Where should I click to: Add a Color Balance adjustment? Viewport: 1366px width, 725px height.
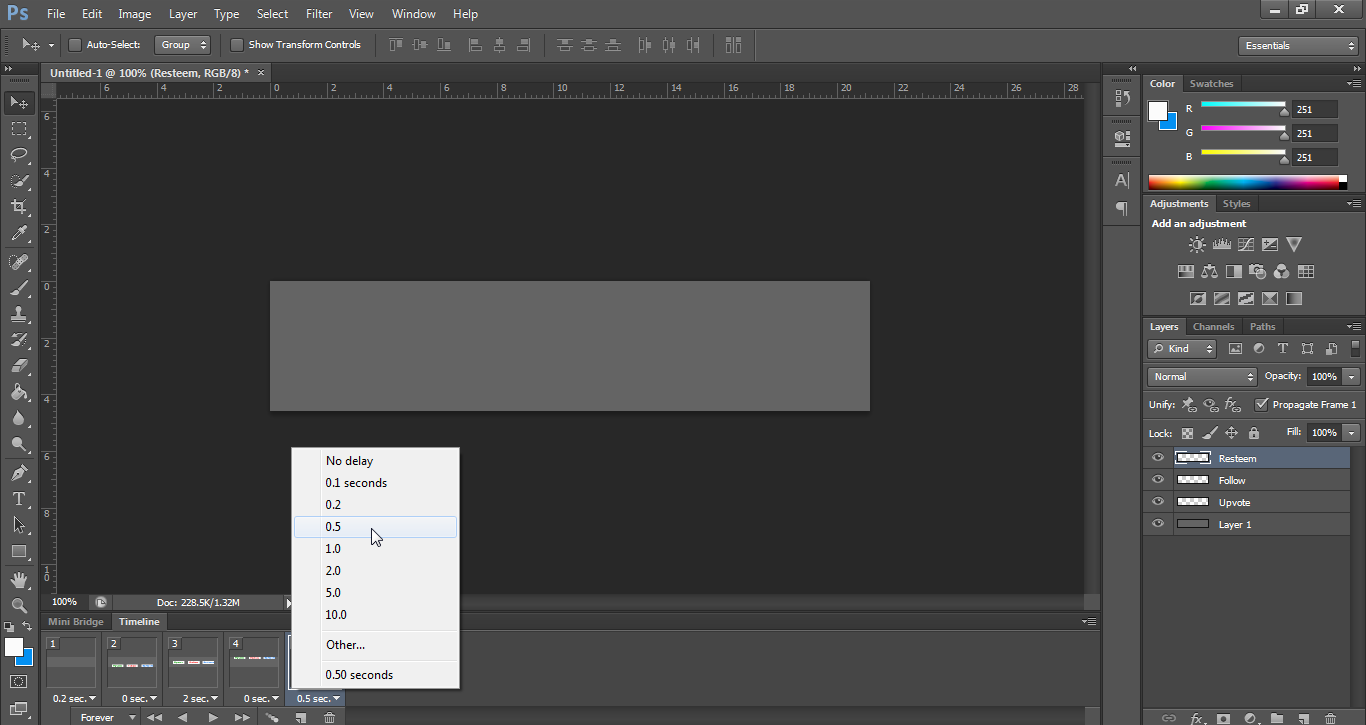[x=1210, y=271]
